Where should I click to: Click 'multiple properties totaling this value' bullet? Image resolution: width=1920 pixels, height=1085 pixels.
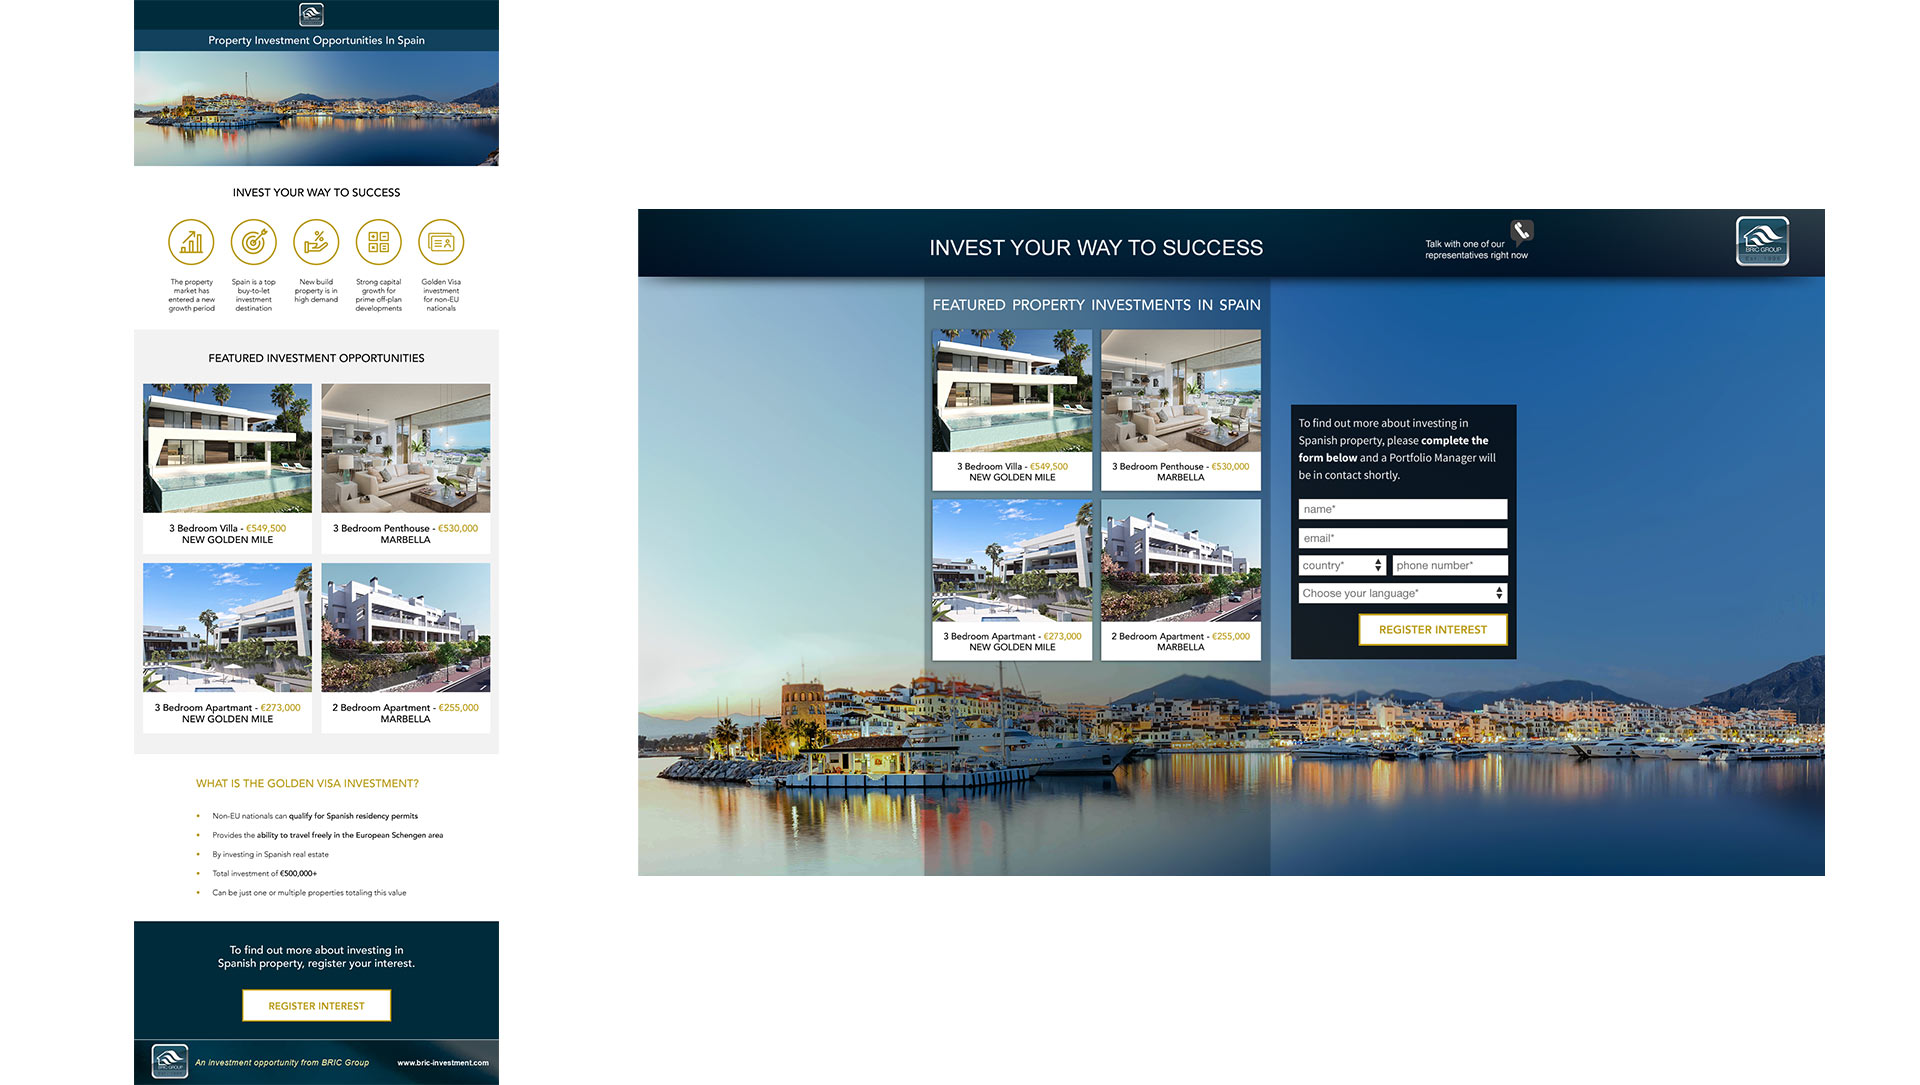tap(309, 893)
